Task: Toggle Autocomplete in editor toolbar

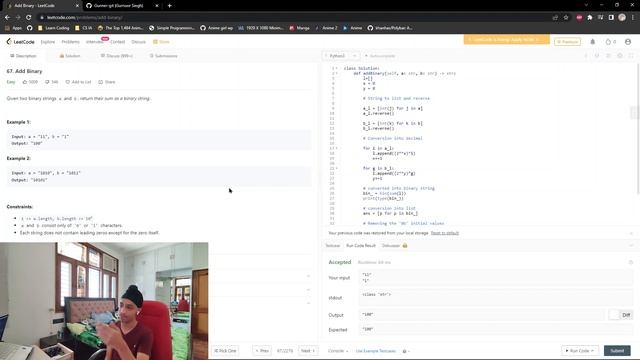Action: (380, 56)
